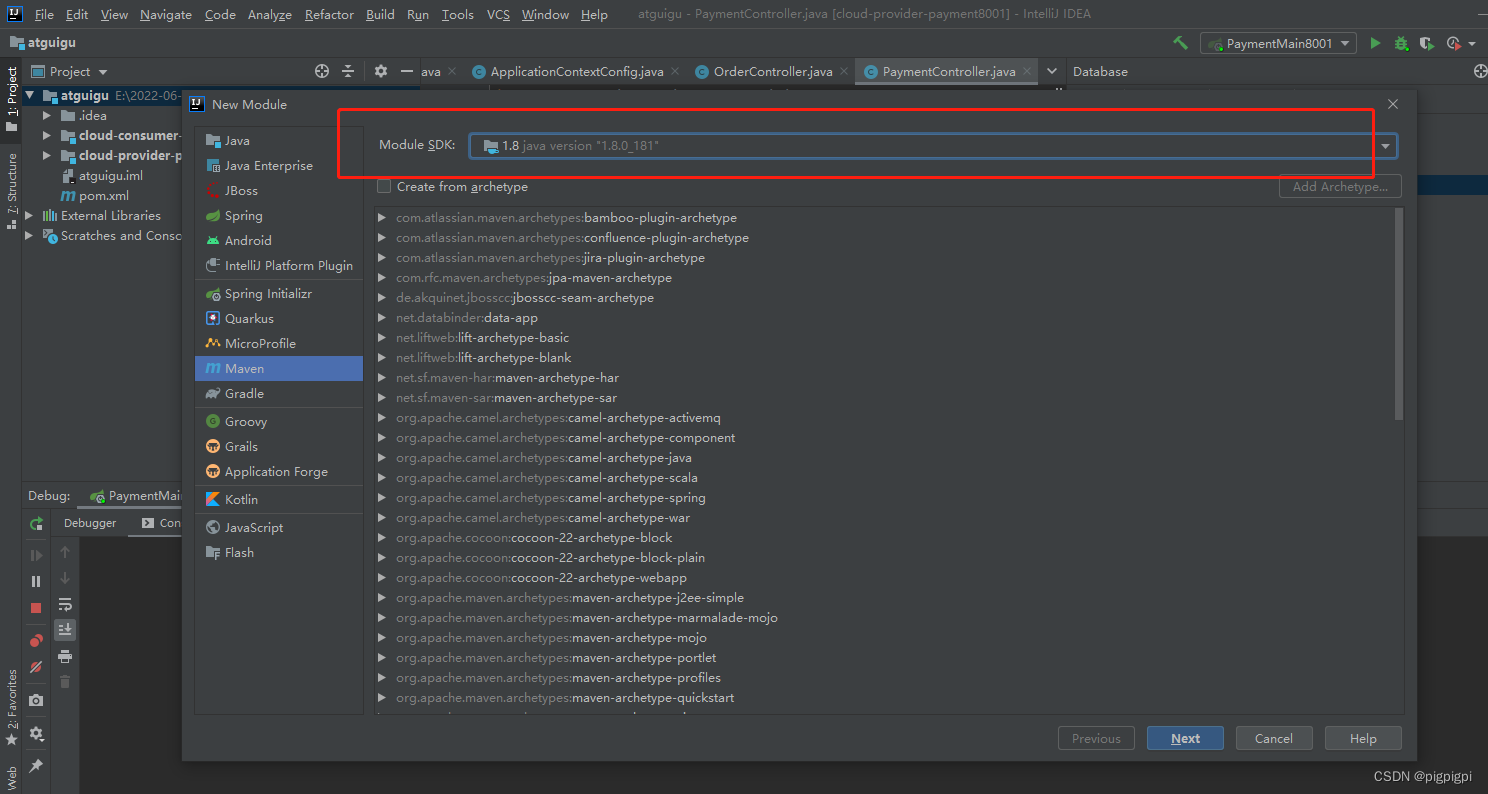The height and width of the screenshot is (794, 1488).
Task: Click collapse all icon in Project panel
Action: point(348,71)
